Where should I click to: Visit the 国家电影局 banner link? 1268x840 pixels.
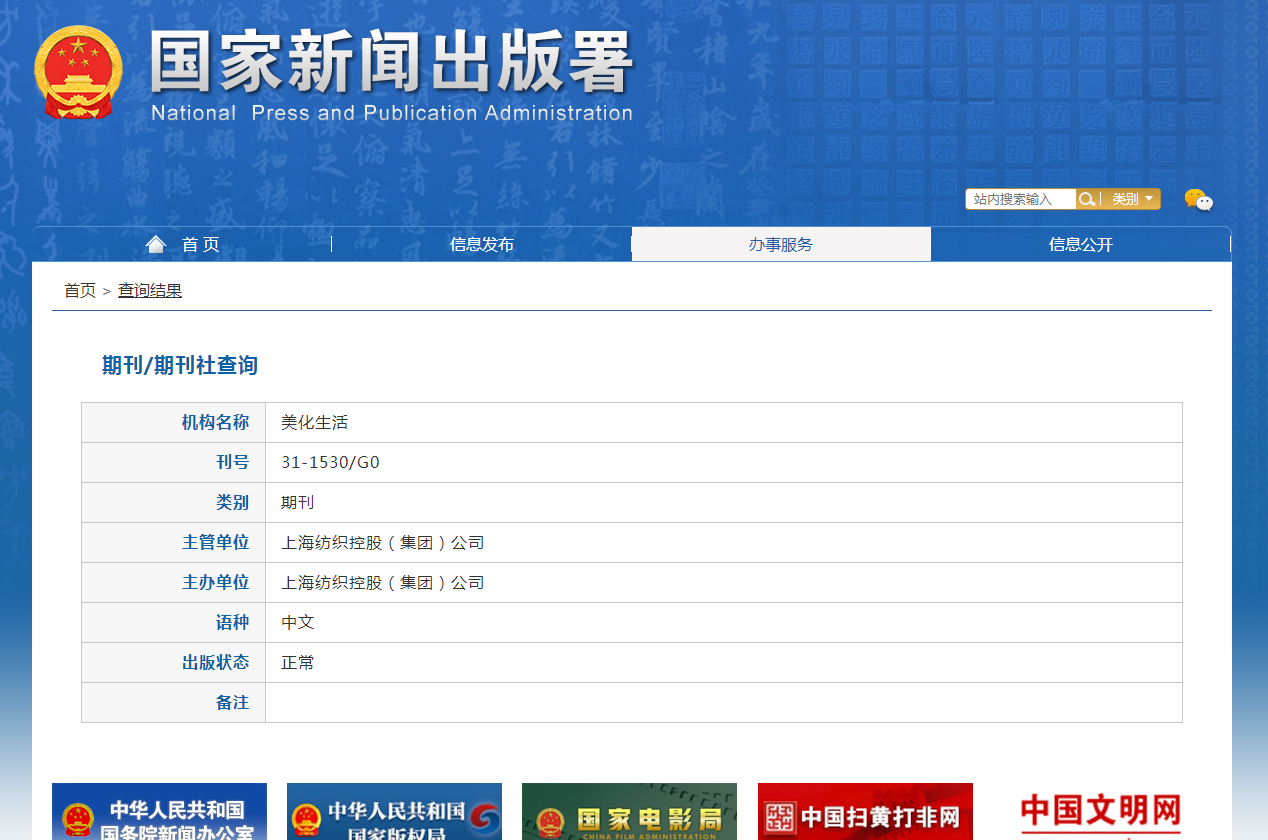pyautogui.click(x=629, y=812)
